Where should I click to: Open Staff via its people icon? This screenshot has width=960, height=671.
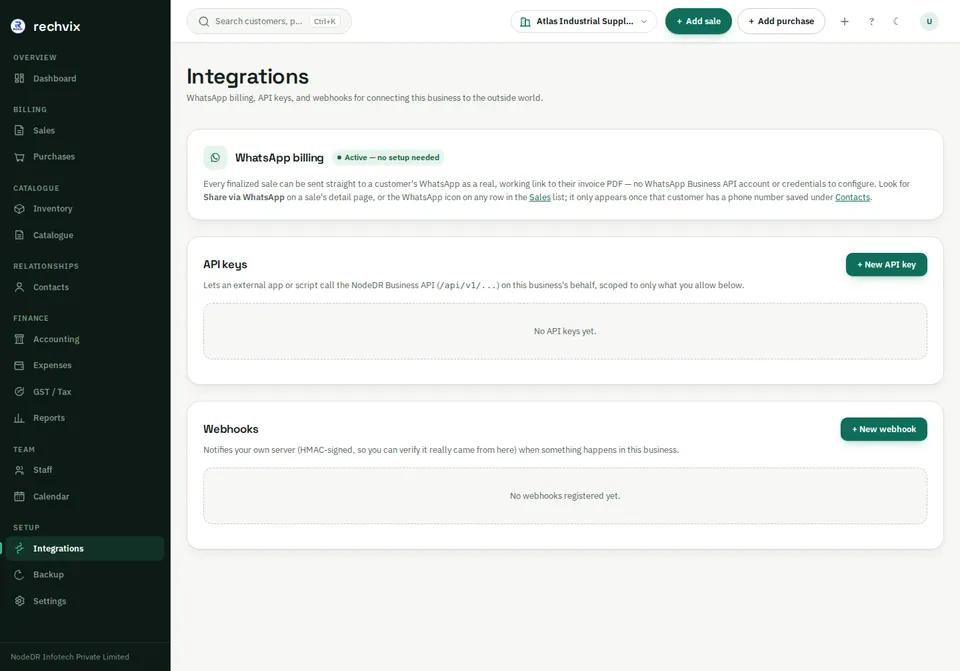click(x=20, y=470)
